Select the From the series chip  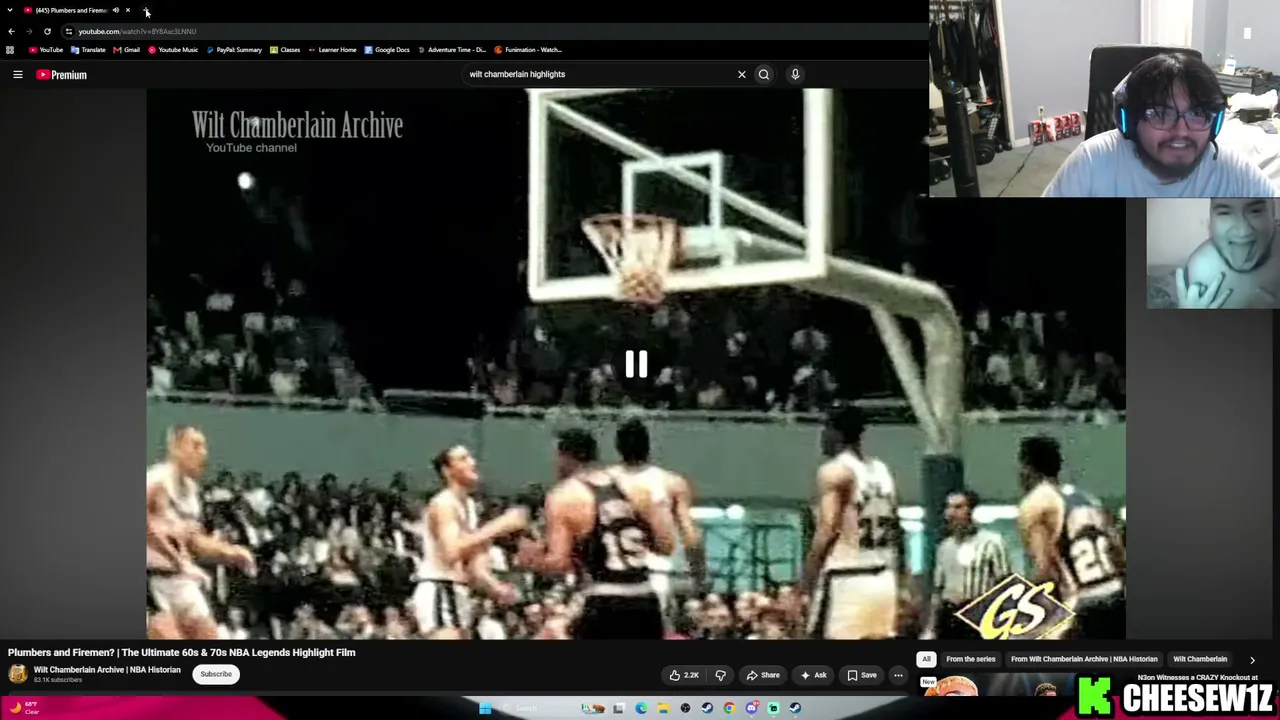coord(970,659)
